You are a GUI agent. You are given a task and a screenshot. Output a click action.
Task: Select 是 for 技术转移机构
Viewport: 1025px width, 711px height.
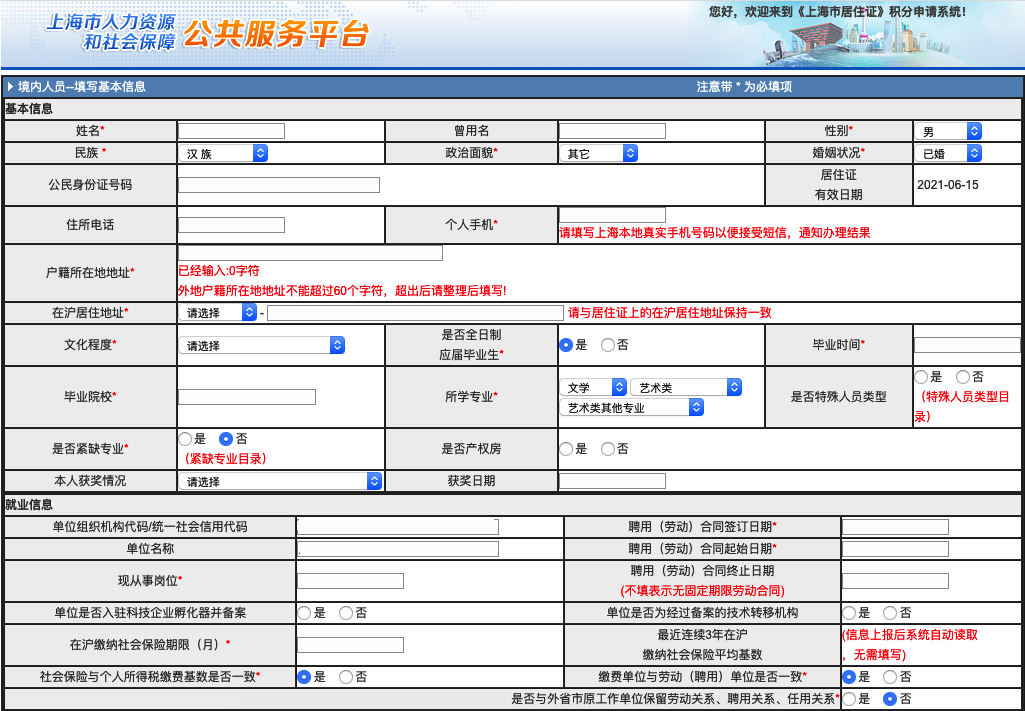click(849, 613)
